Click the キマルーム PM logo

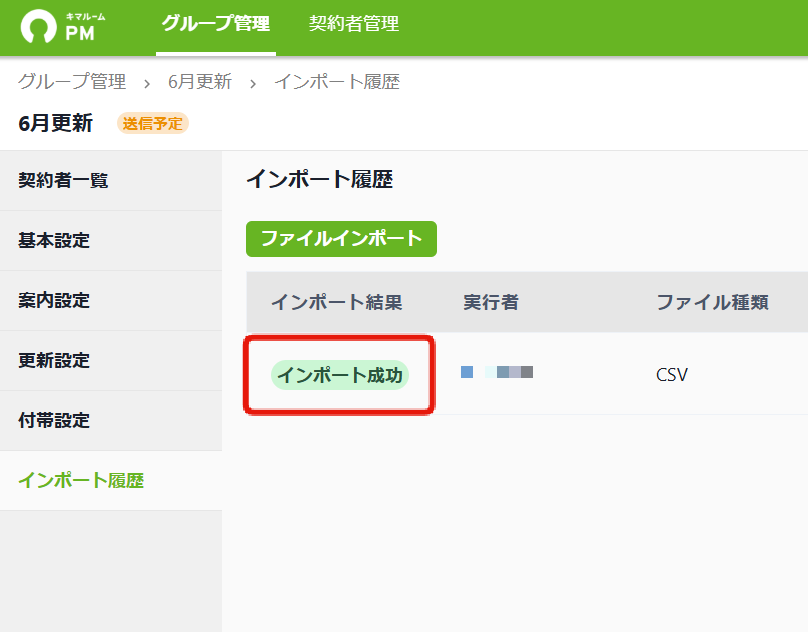coord(63,27)
